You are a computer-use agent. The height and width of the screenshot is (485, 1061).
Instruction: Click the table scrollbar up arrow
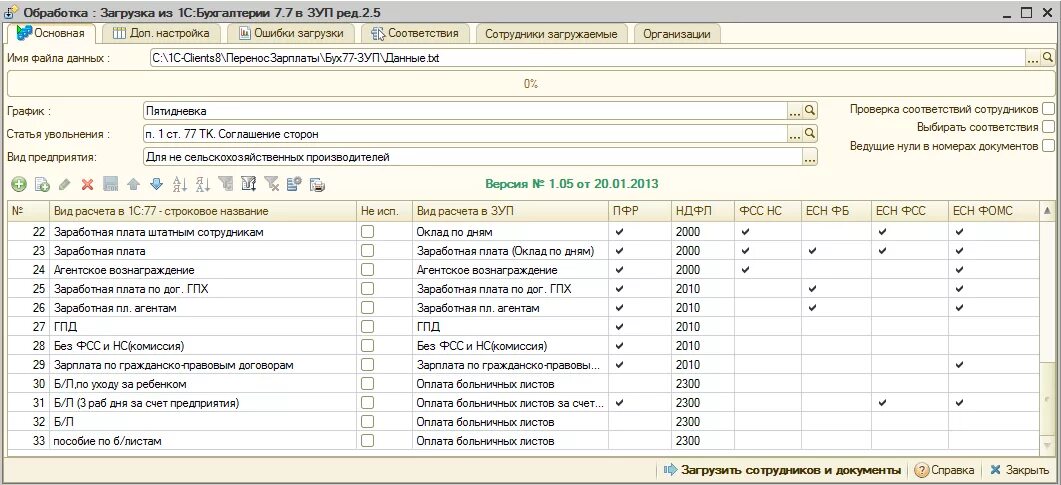pyautogui.click(x=1048, y=212)
